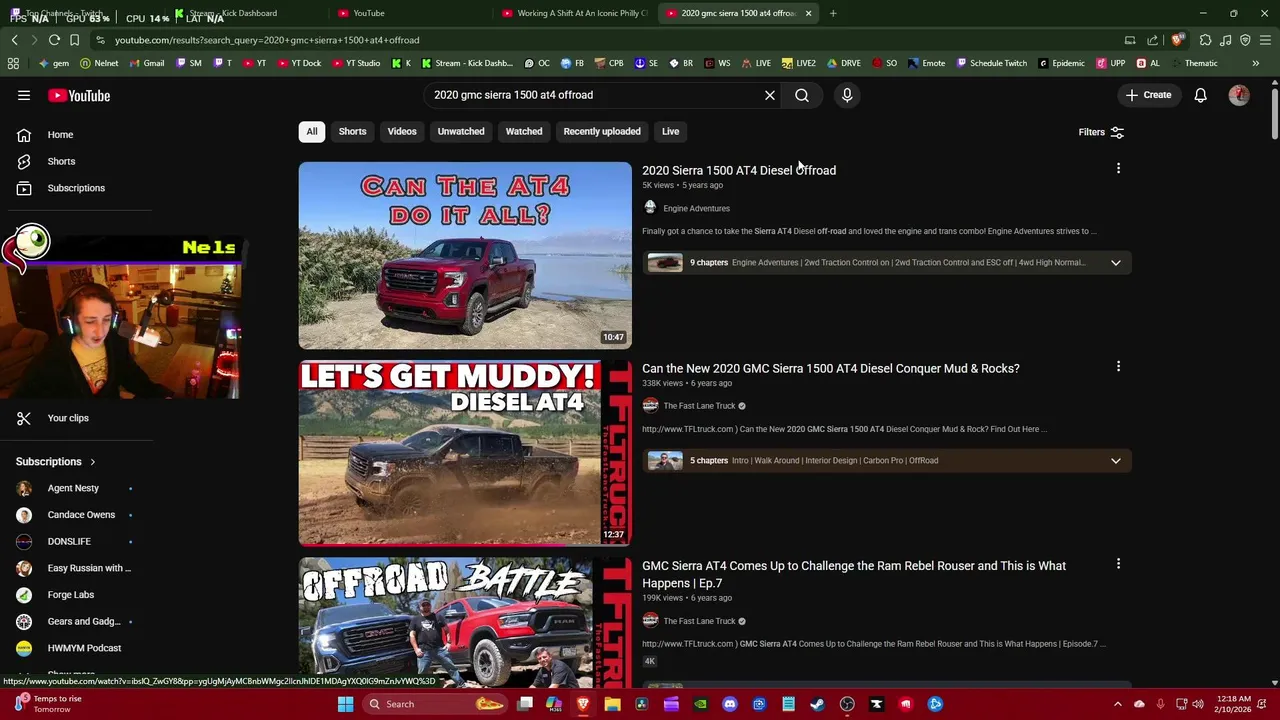This screenshot has width=1280, height=720.
Task: Start voice search with the microphone
Action: 847,95
